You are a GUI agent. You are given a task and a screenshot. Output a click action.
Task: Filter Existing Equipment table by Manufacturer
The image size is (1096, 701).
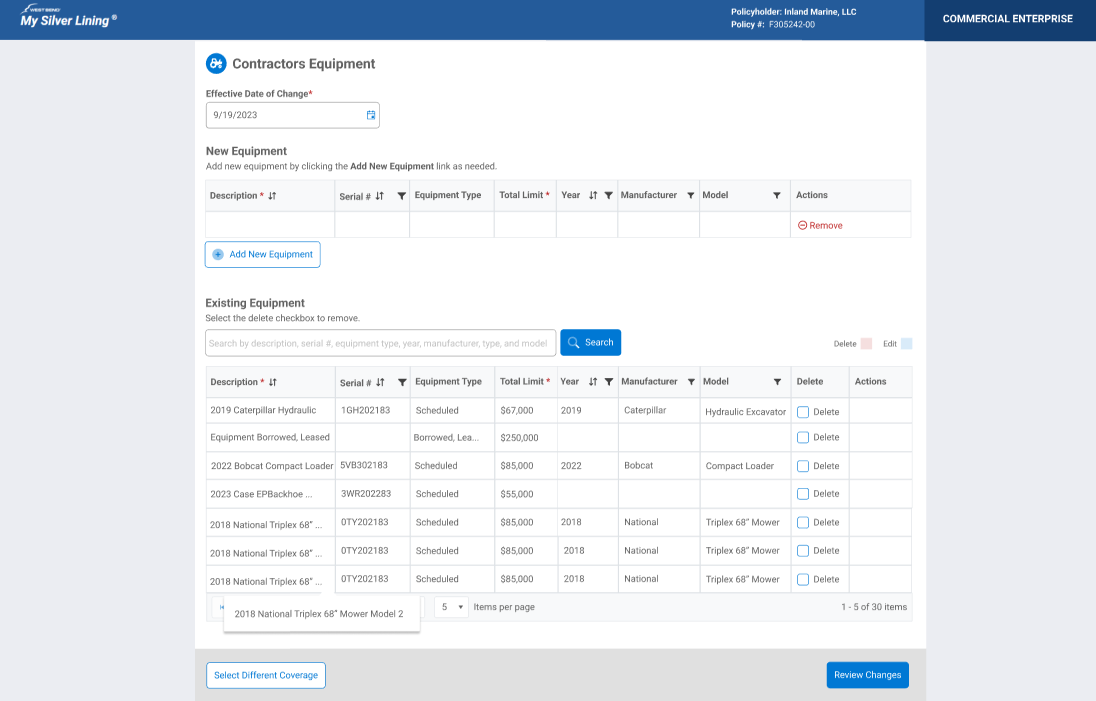tap(691, 382)
